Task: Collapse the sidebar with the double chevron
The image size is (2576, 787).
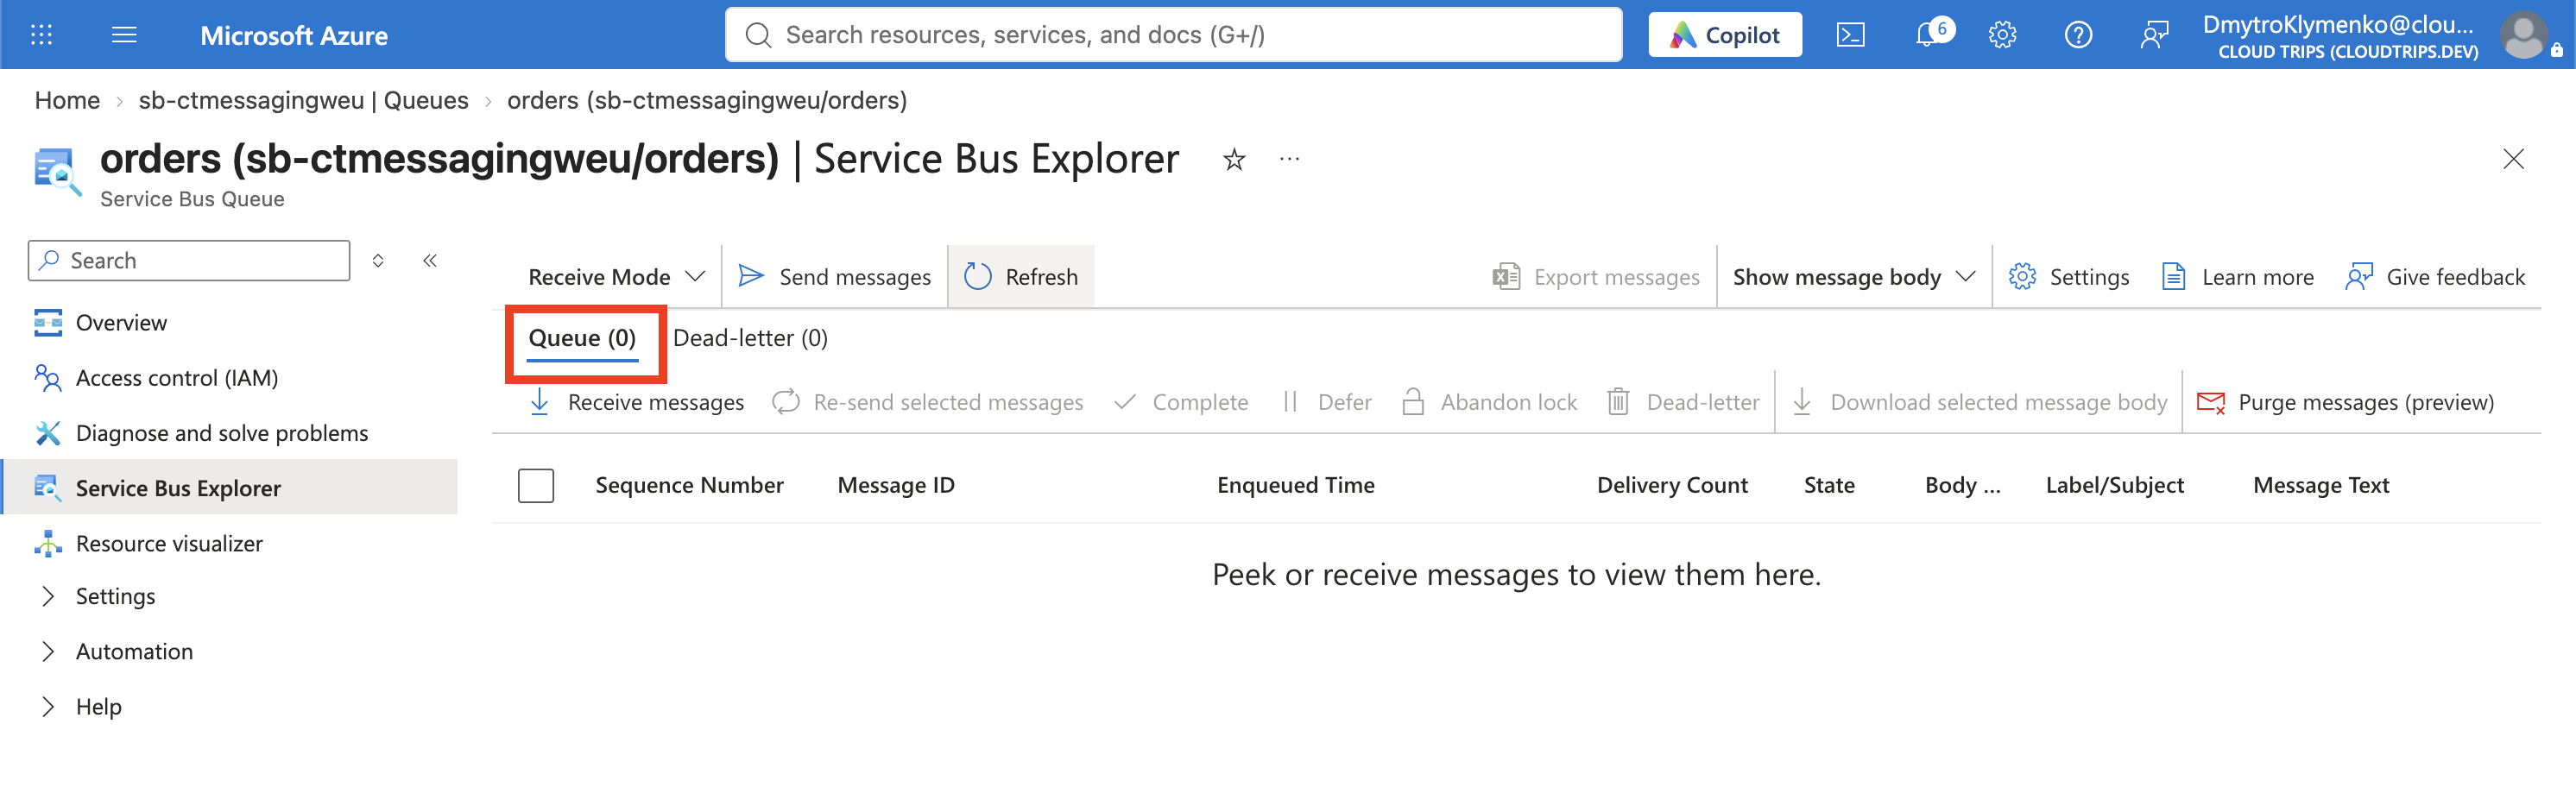Action: (x=430, y=261)
